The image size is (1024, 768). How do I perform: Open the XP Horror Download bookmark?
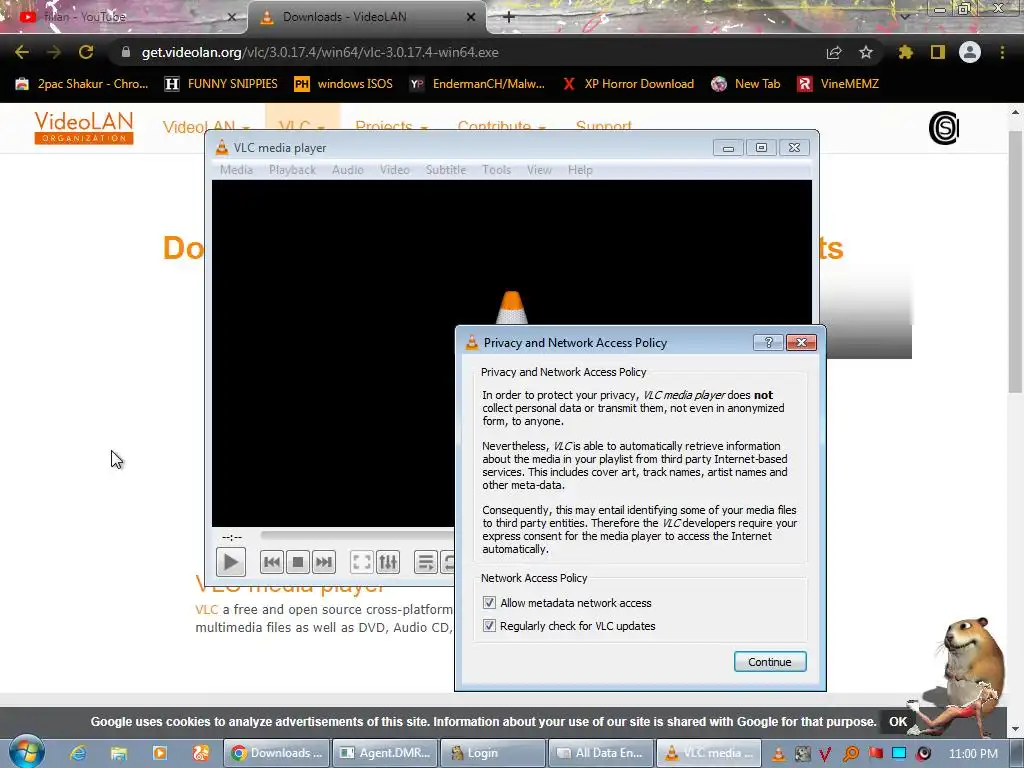pos(628,84)
